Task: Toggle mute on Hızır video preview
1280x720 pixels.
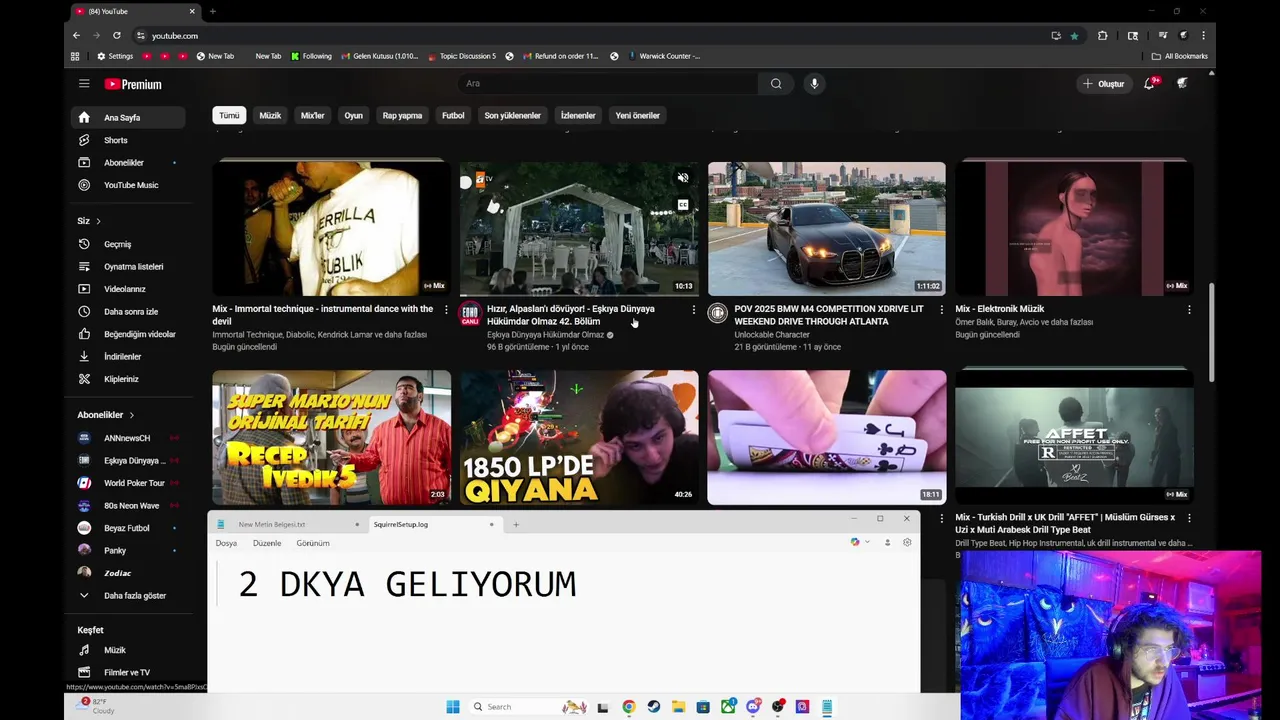Action: point(683,178)
